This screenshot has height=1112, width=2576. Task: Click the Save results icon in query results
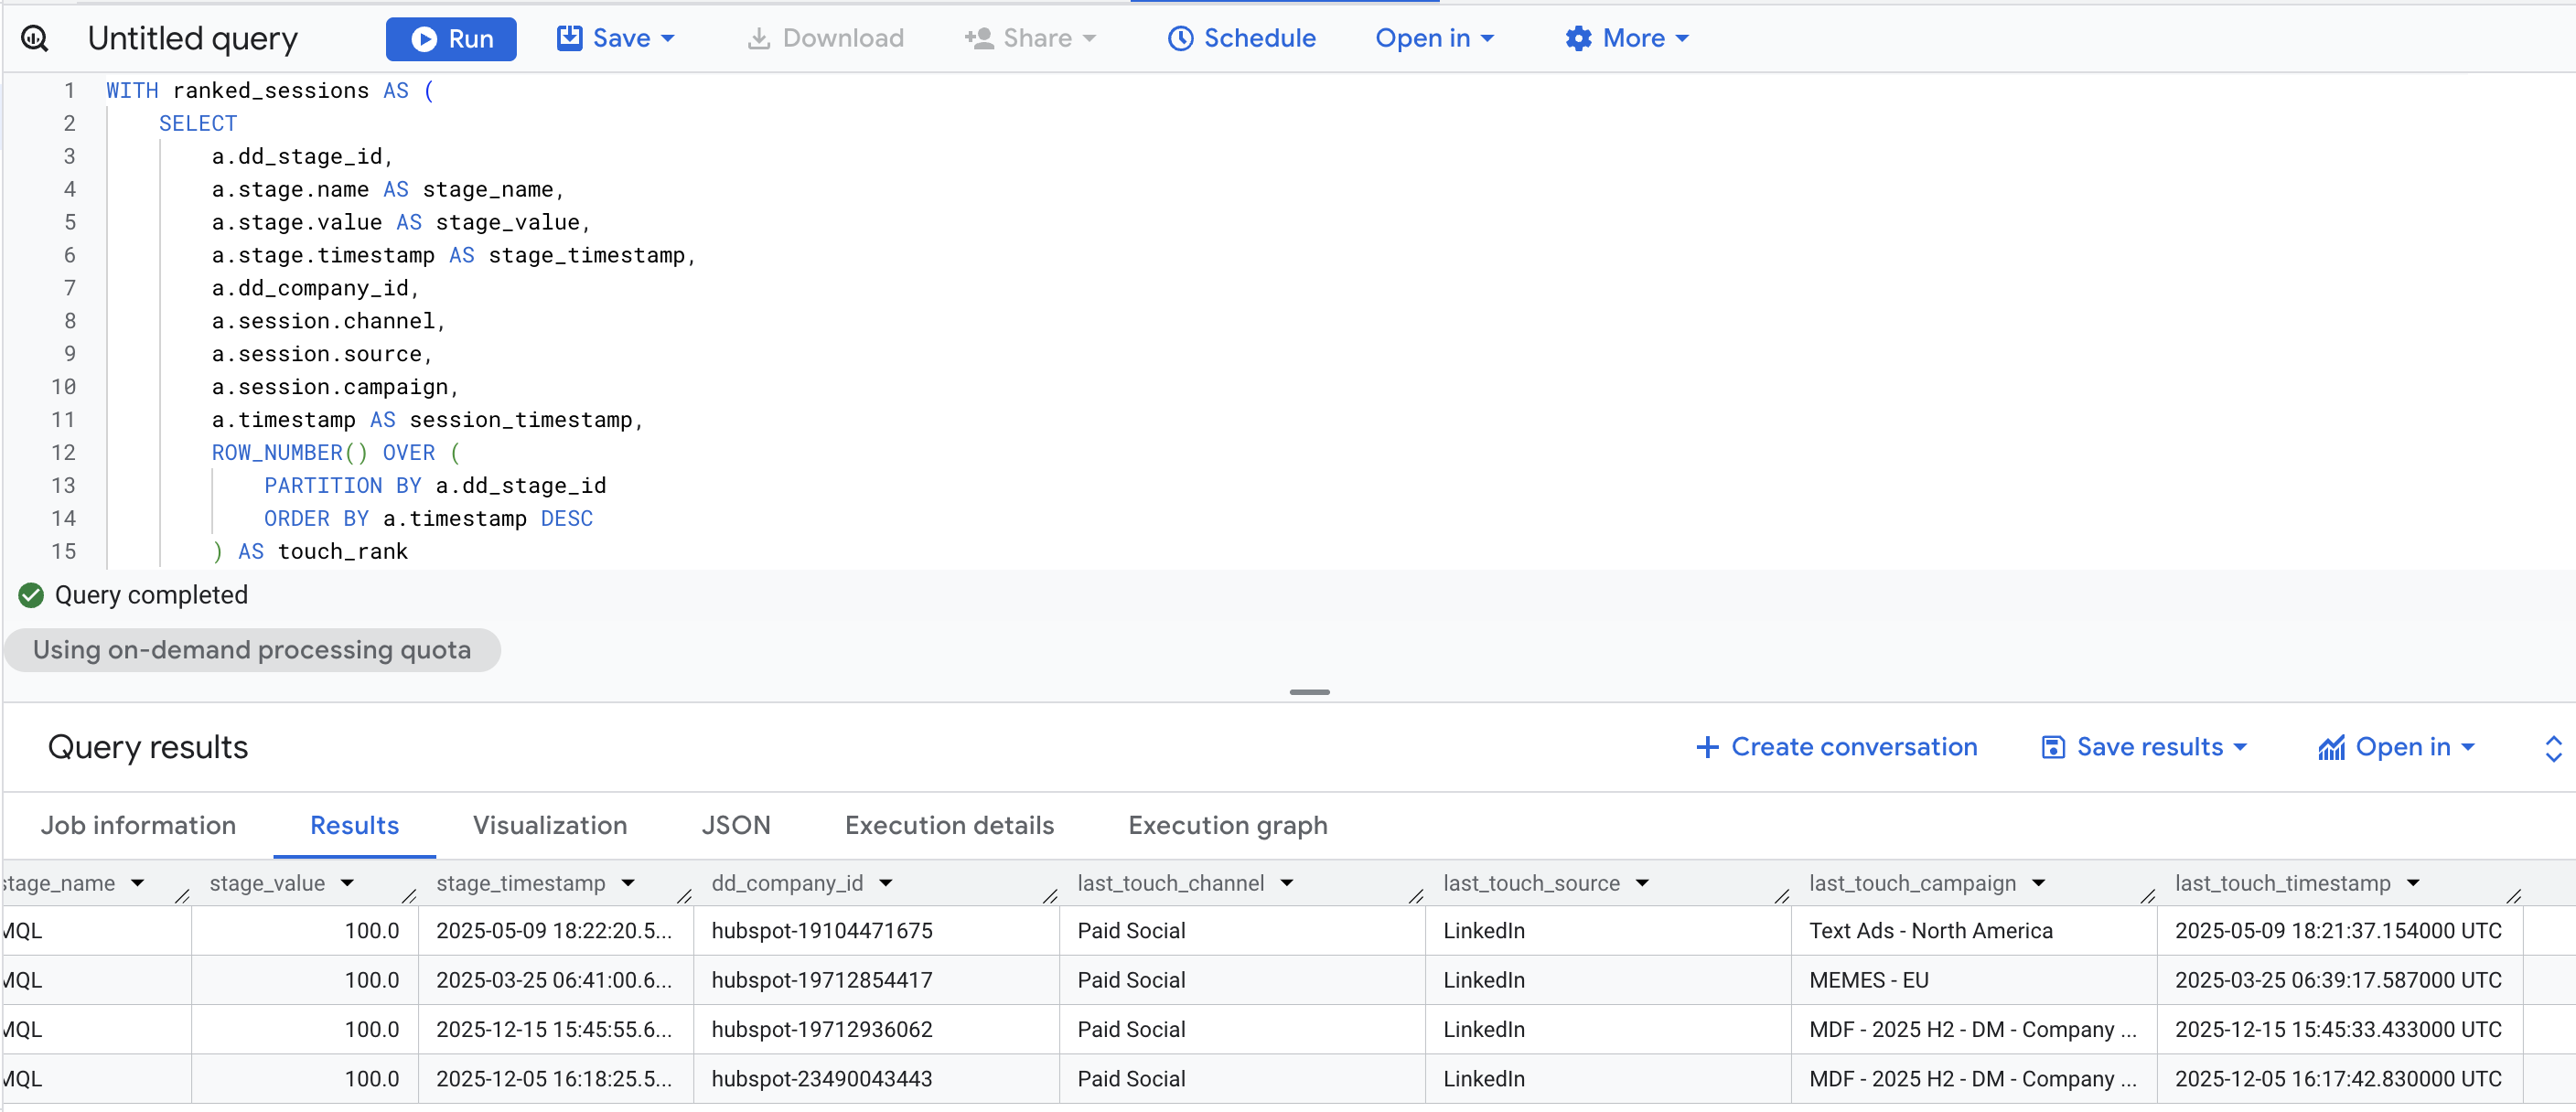coord(2053,747)
